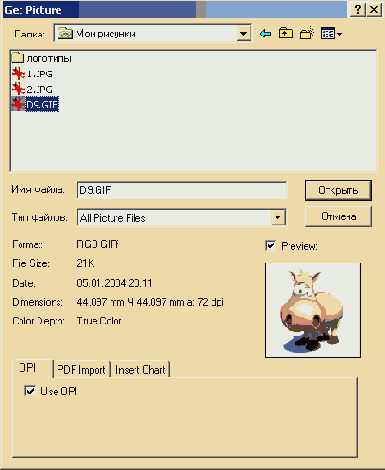This screenshot has width=385, height=470.
Task: Open the view menu icon
Action: click(x=328, y=34)
